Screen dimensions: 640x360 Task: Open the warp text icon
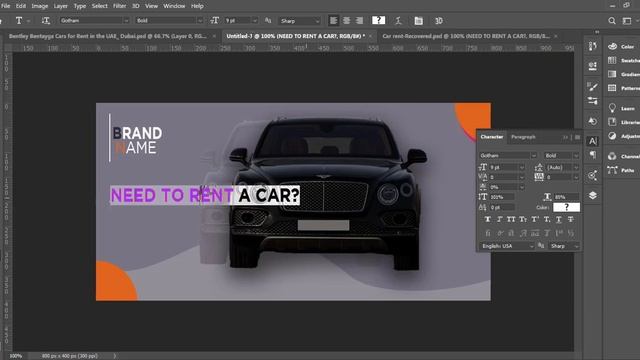click(398, 20)
